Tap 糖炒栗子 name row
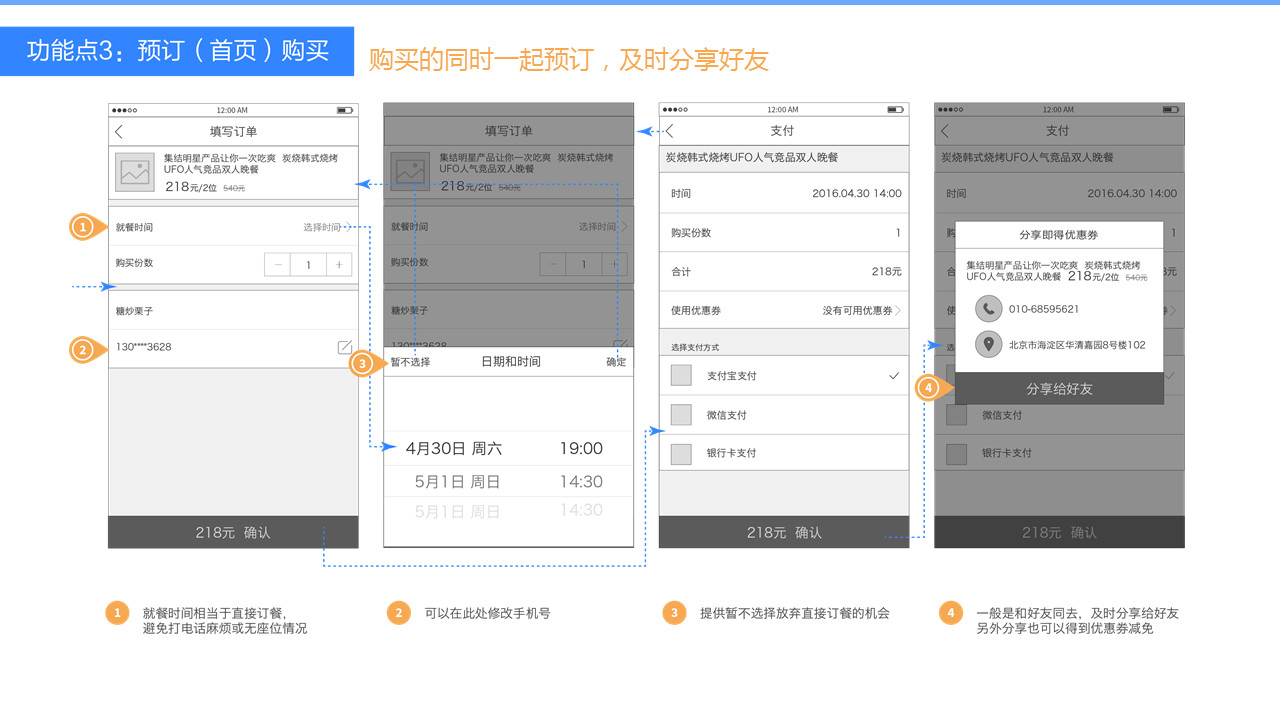 pyautogui.click(x=233, y=311)
